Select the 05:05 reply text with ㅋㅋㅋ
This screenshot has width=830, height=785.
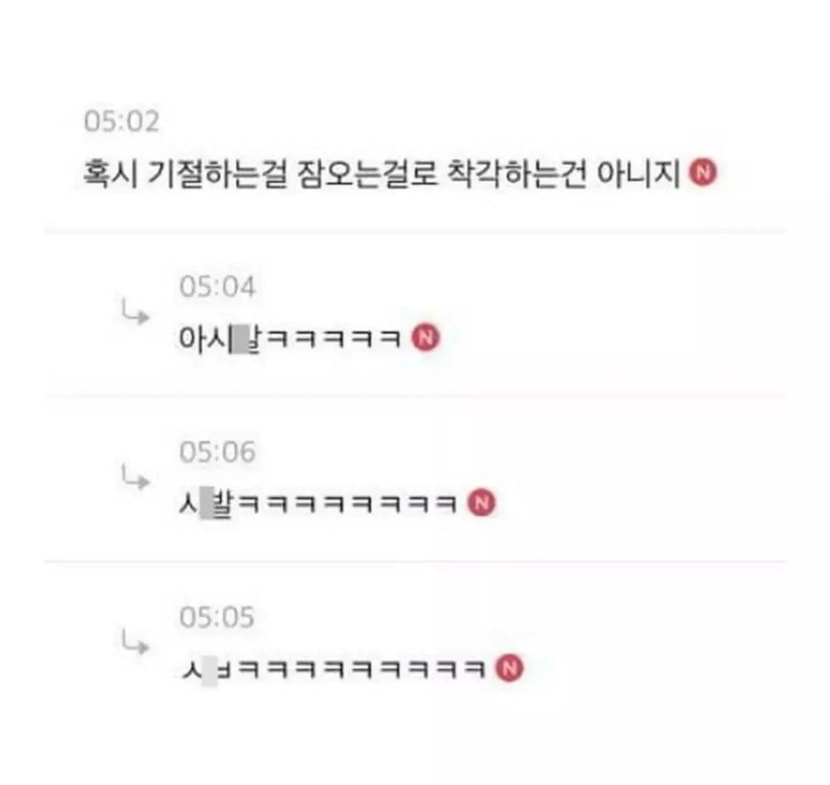332,669
